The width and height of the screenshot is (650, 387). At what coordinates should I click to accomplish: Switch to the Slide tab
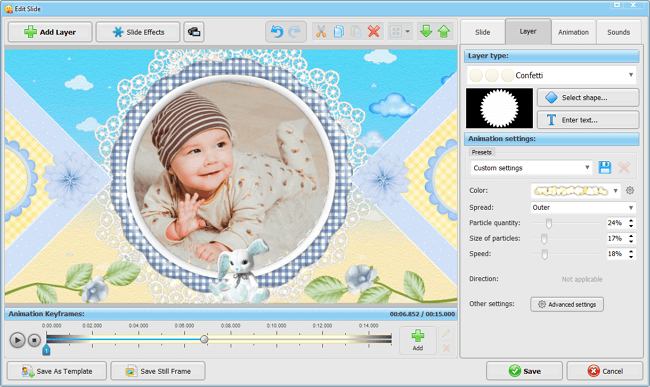click(x=483, y=32)
